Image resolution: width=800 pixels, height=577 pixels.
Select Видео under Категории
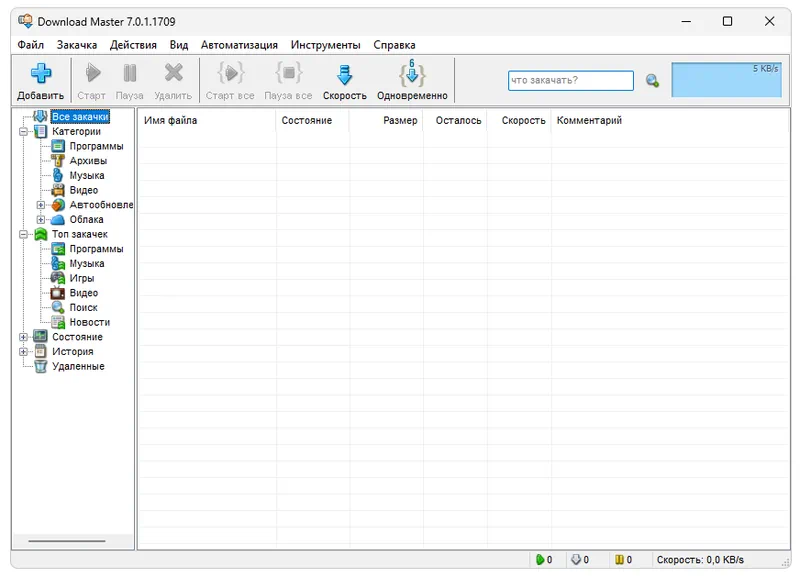tap(84, 190)
